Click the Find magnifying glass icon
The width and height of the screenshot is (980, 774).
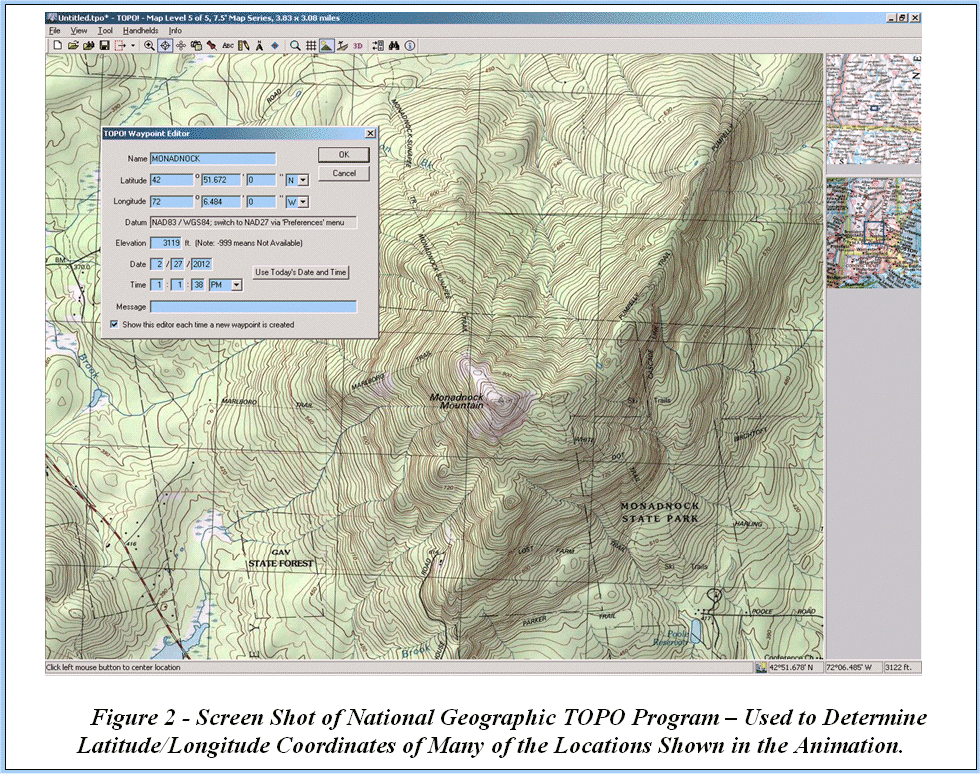[x=295, y=46]
